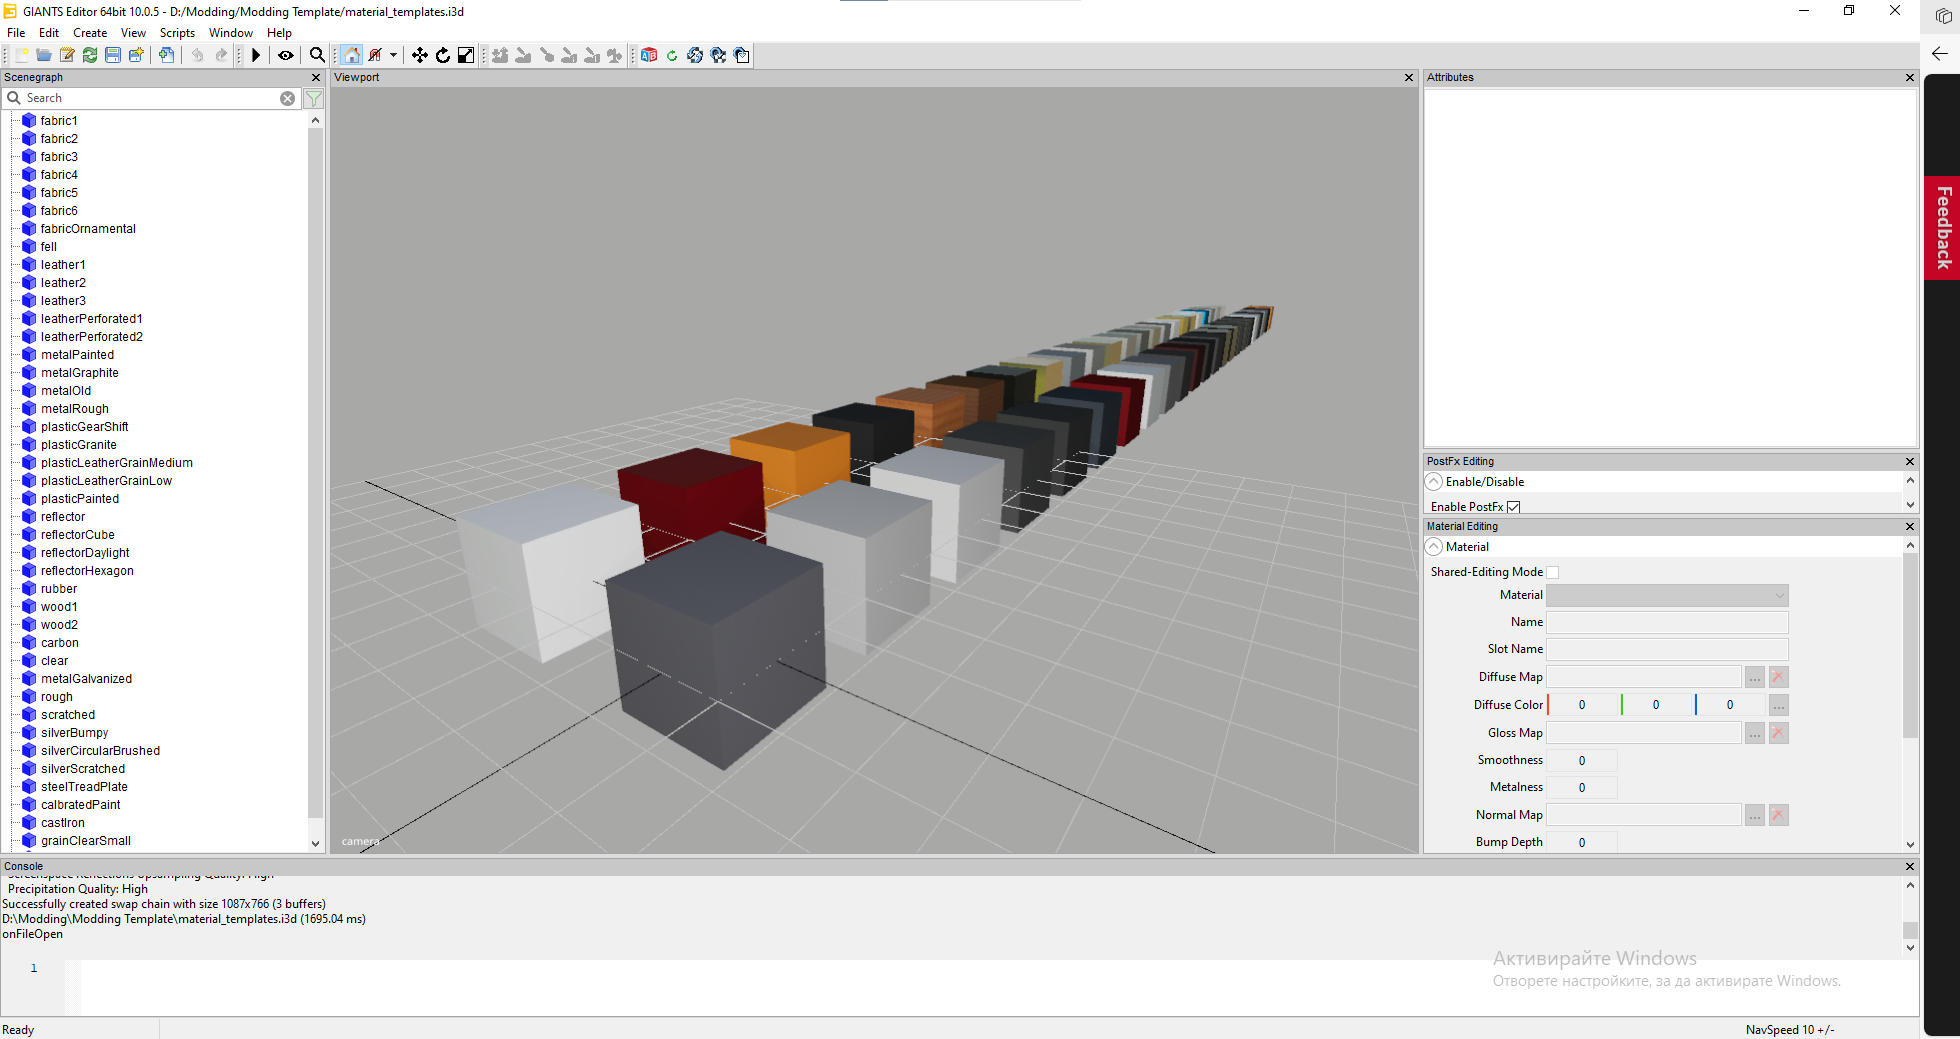Click the red Feedback tab
This screenshot has height=1039, width=1960.
[1942, 228]
